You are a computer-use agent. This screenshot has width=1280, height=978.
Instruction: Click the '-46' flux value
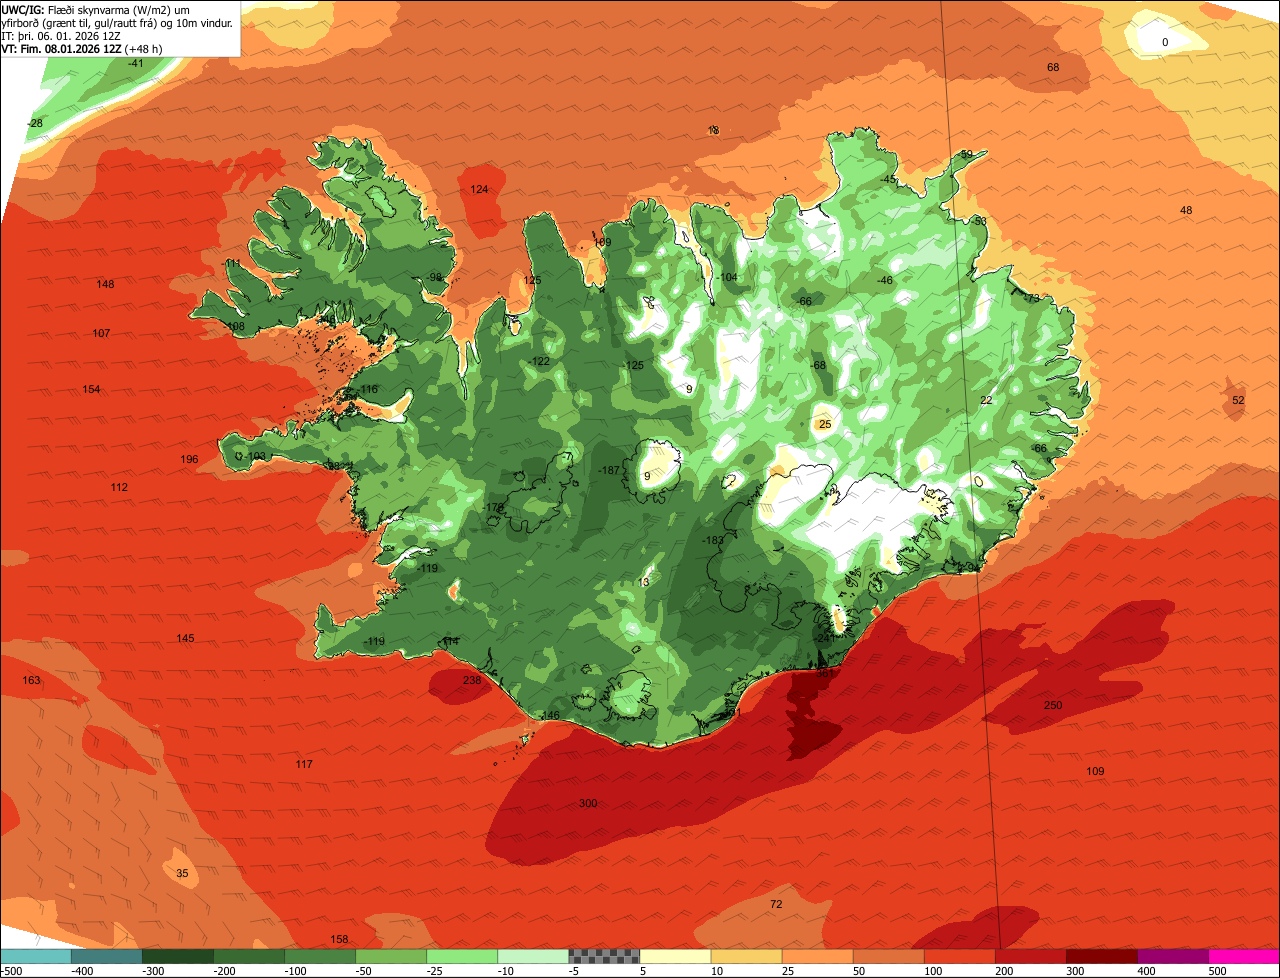[x=884, y=280]
